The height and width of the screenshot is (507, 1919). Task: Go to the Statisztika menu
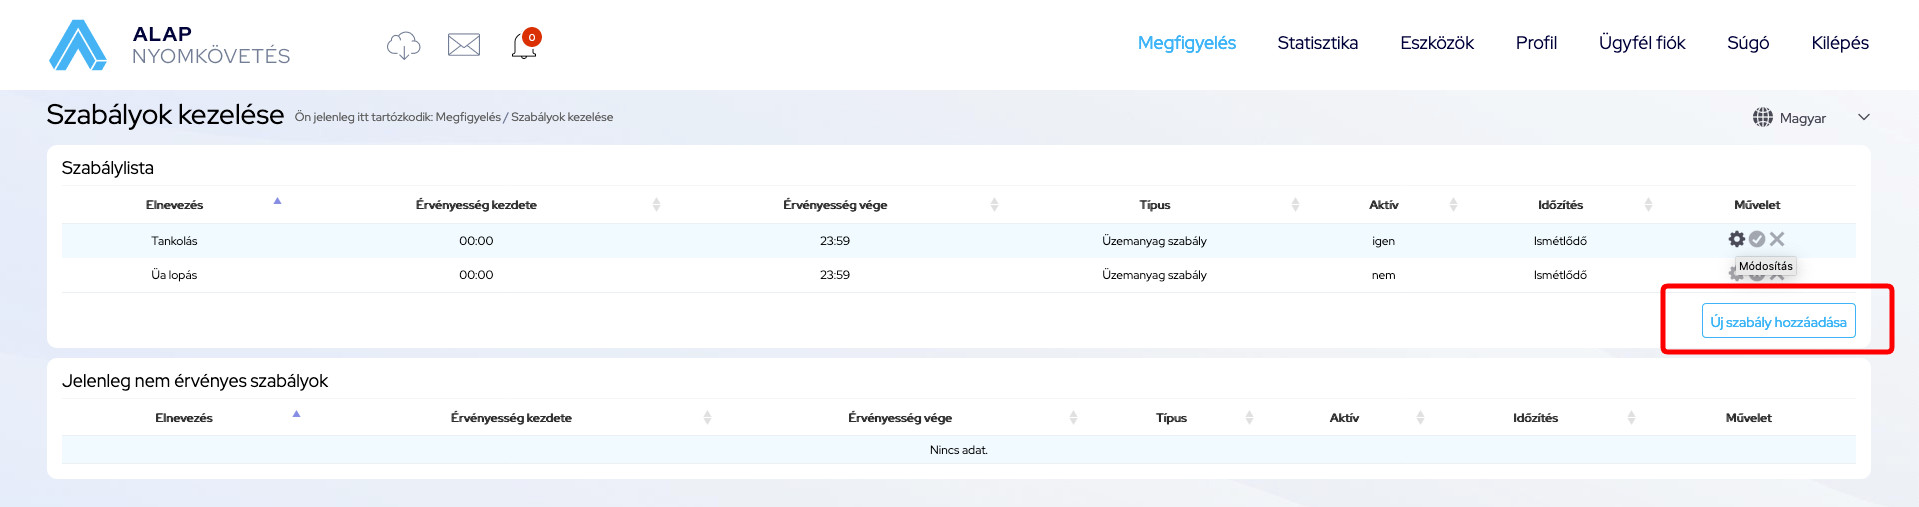(x=1317, y=43)
